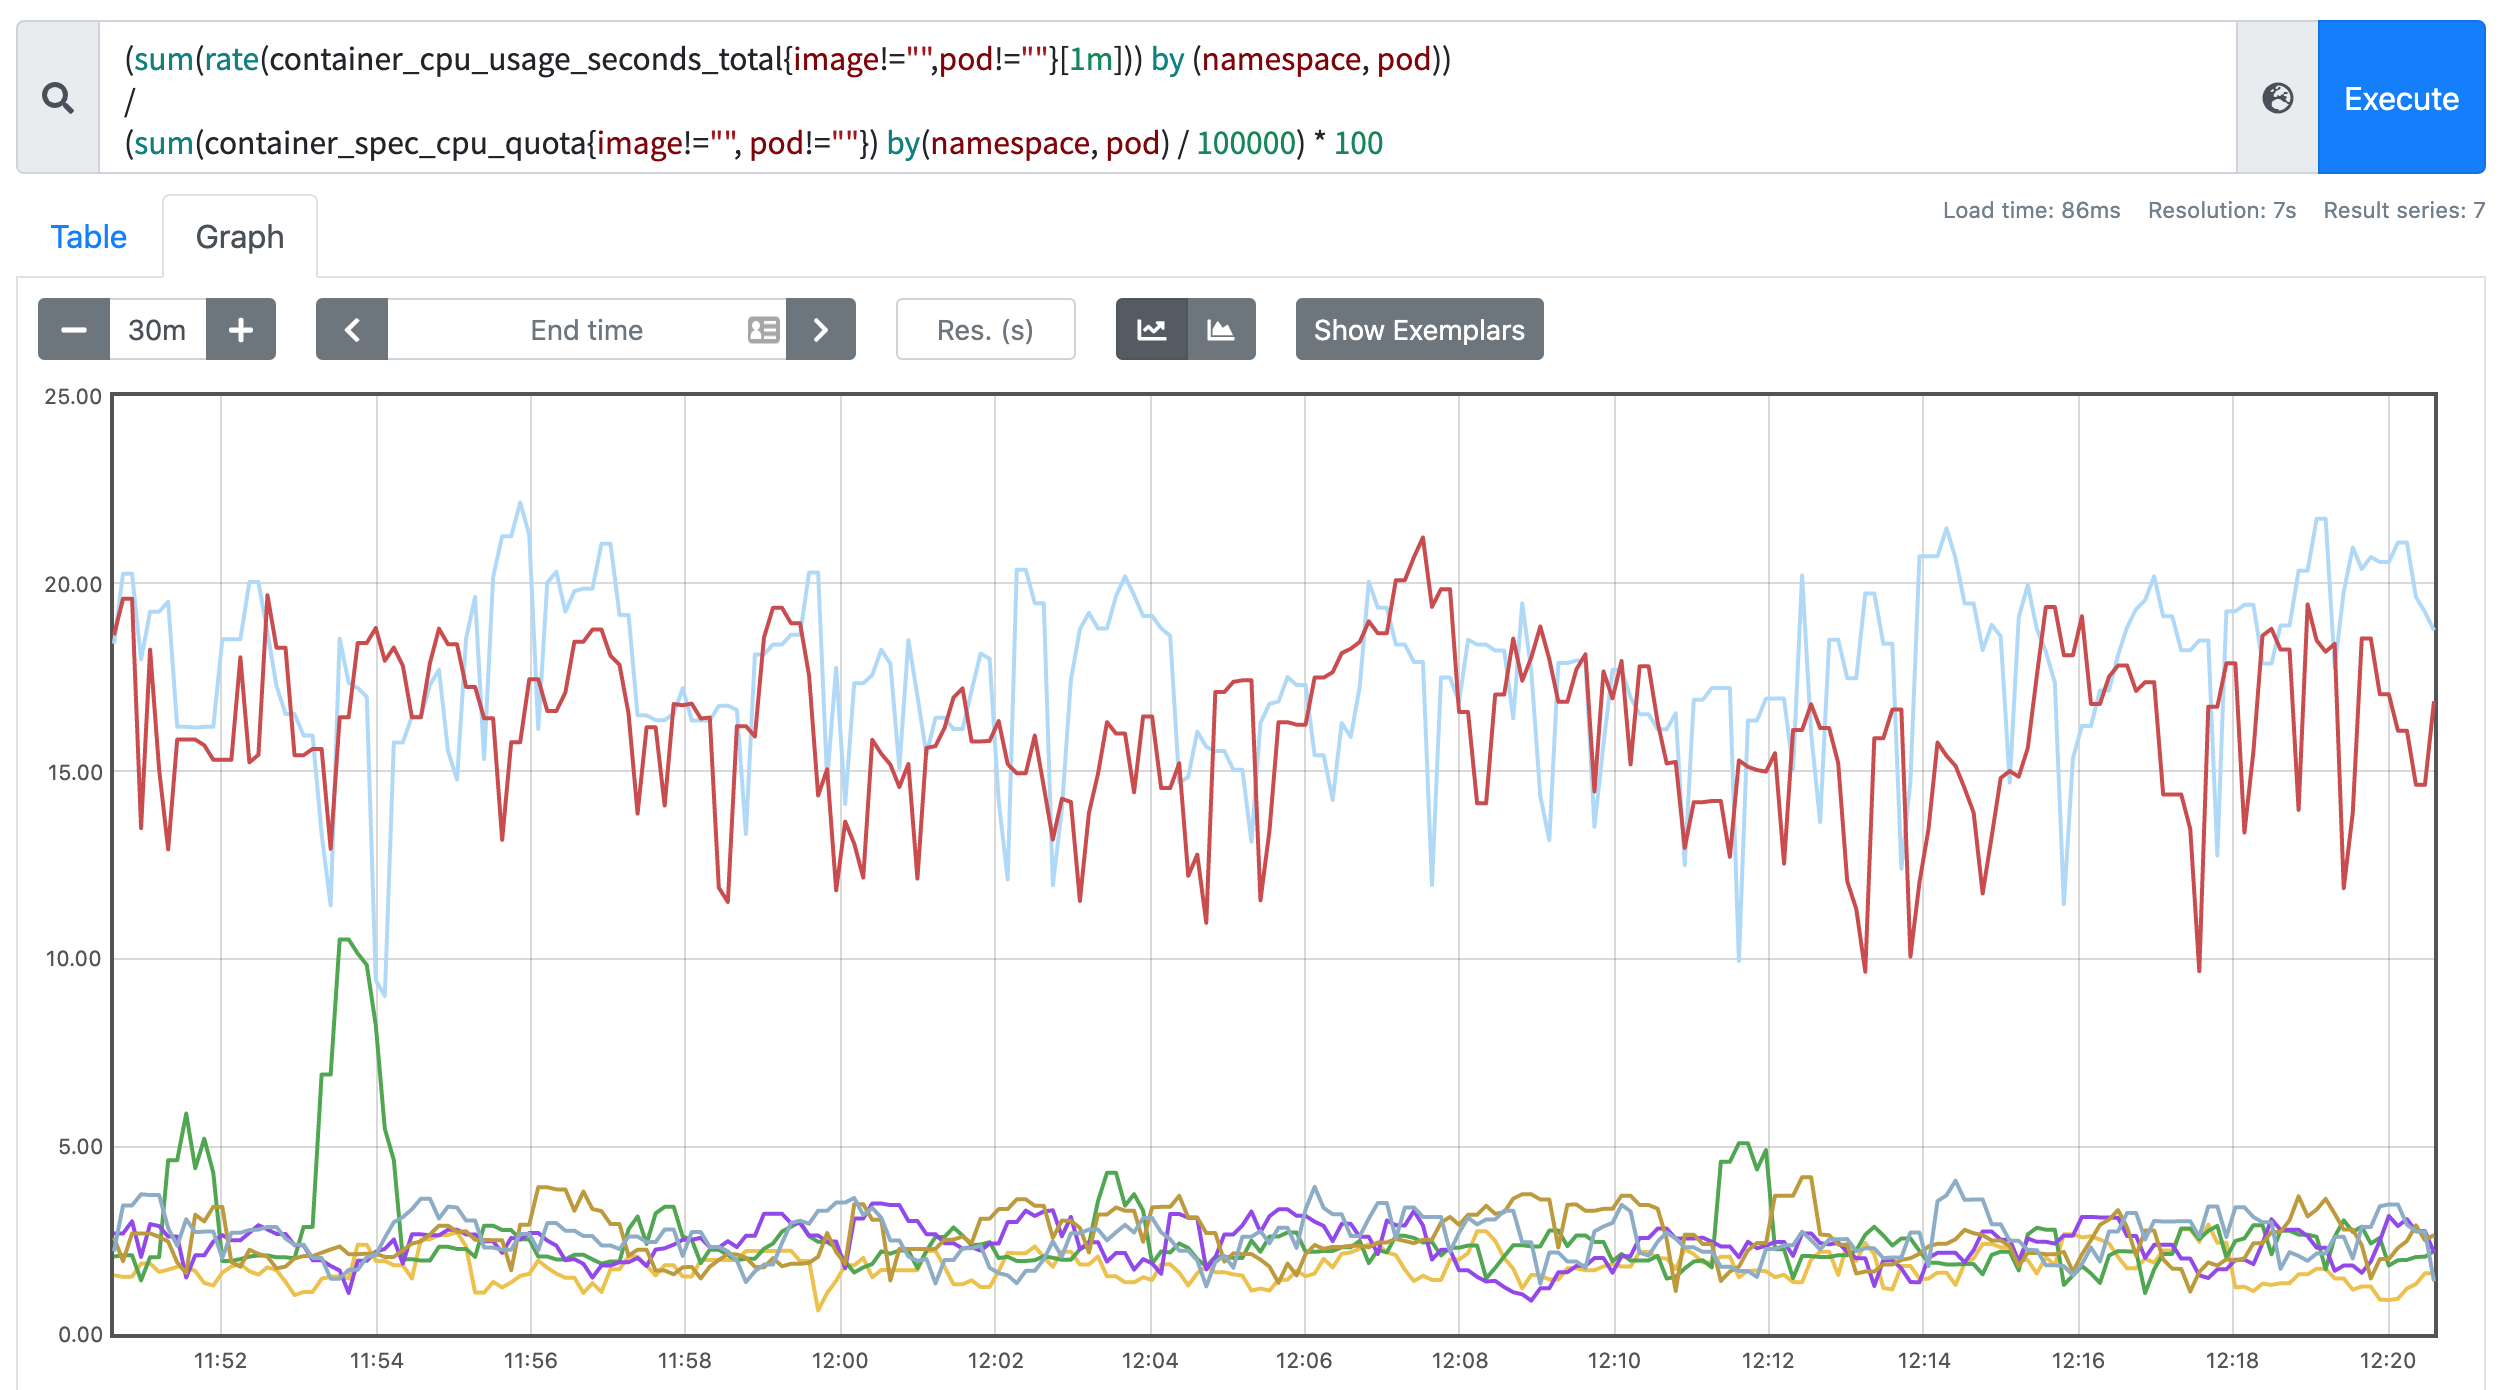This screenshot has width=2504, height=1390.
Task: Open the end time calendar picker icon
Action: click(763, 329)
